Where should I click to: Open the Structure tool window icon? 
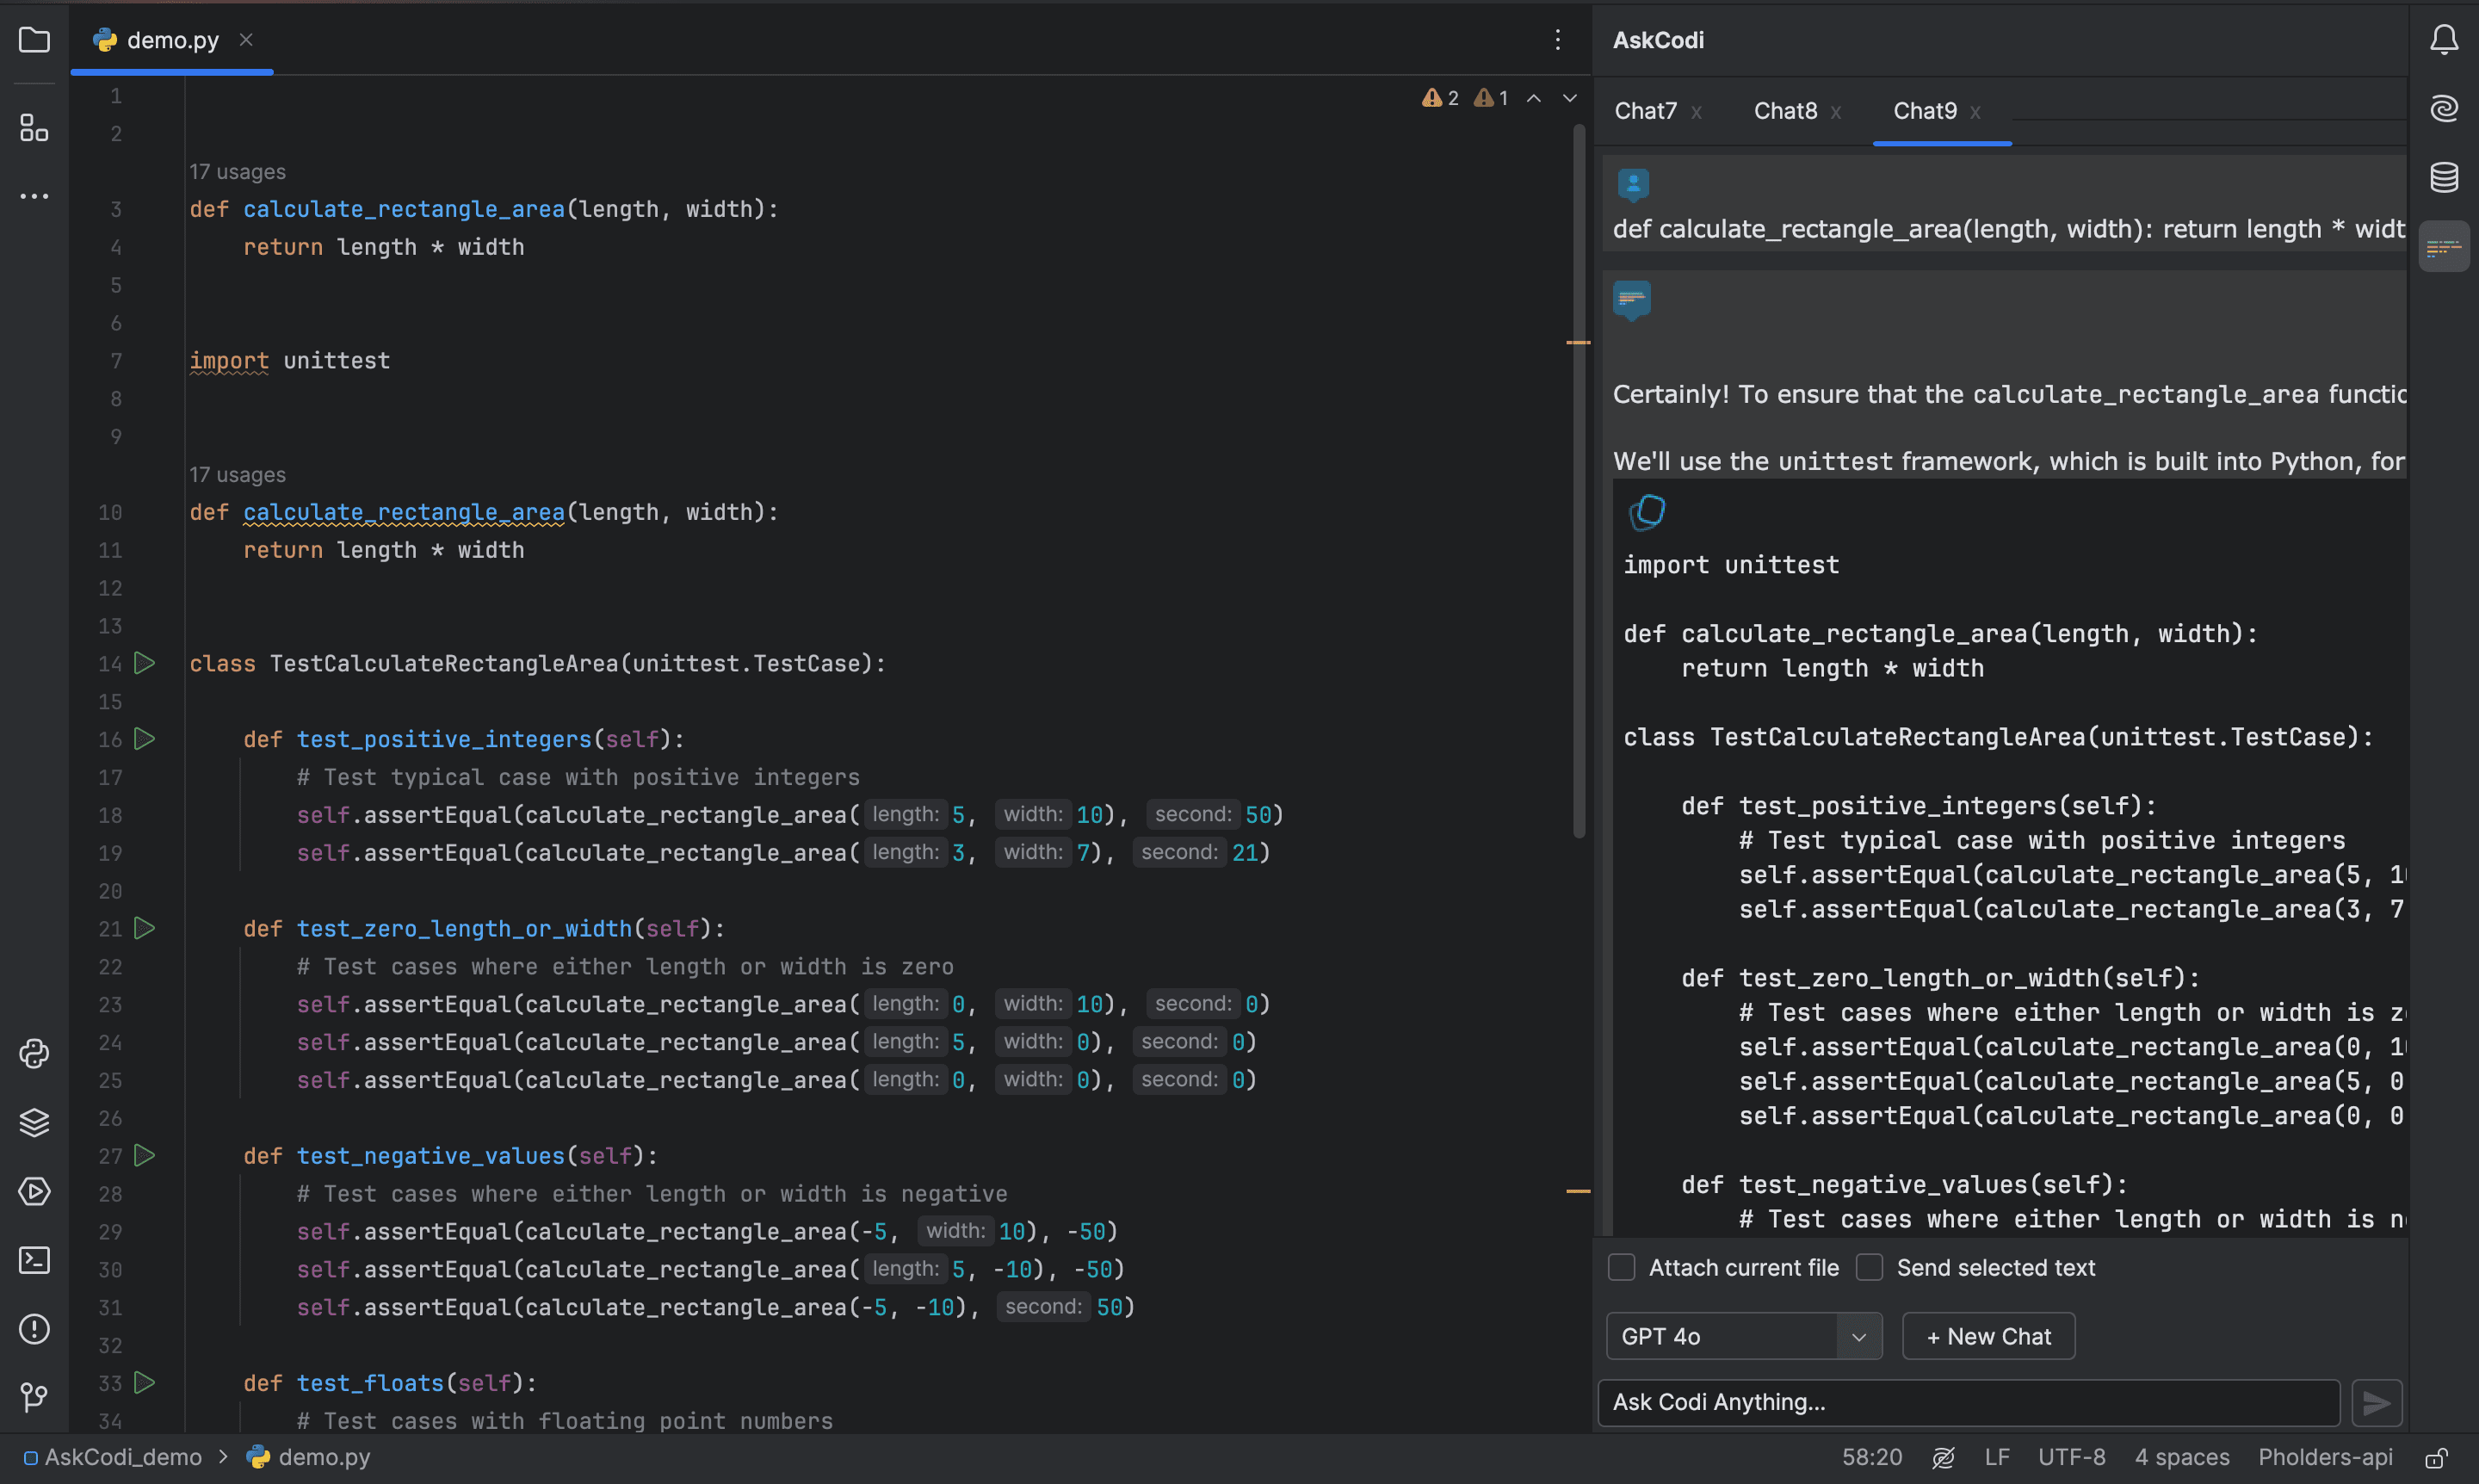click(x=34, y=127)
